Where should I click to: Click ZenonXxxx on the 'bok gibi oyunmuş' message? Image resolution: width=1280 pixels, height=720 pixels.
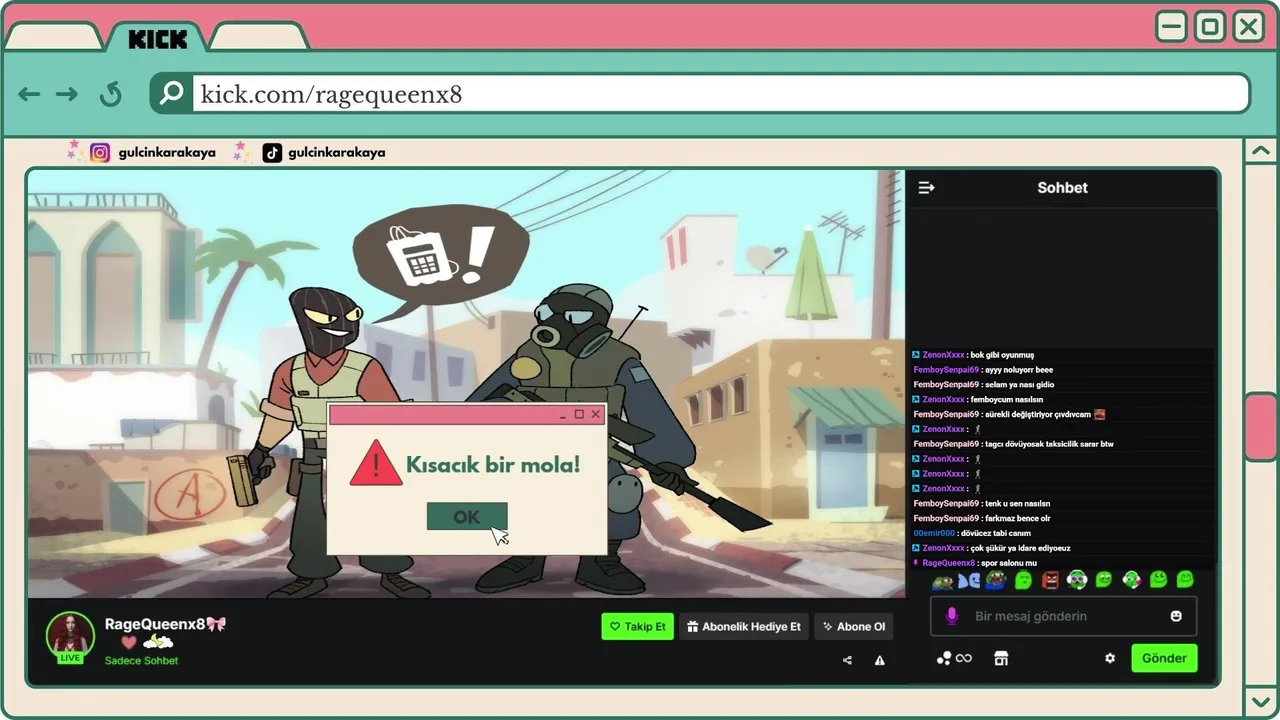pyautogui.click(x=944, y=355)
